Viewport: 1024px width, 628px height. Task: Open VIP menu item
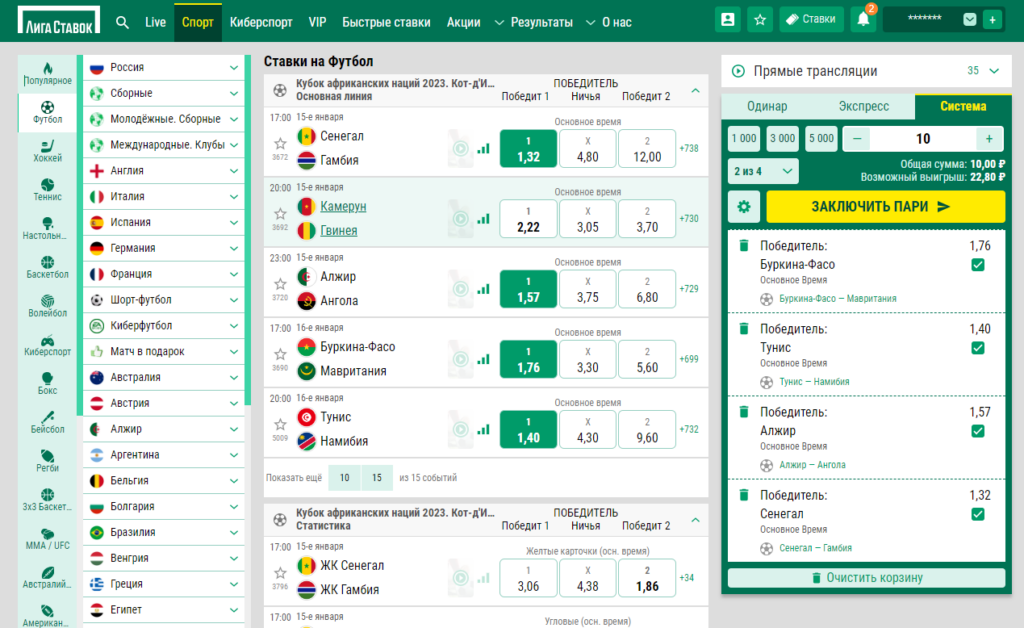tap(317, 22)
